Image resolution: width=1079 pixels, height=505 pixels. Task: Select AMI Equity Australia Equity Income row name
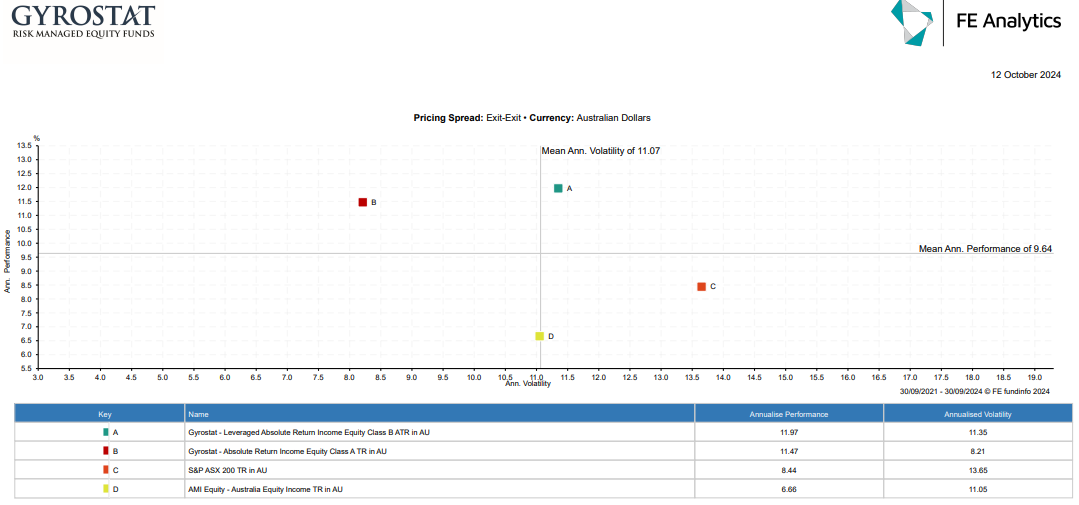click(x=265, y=489)
